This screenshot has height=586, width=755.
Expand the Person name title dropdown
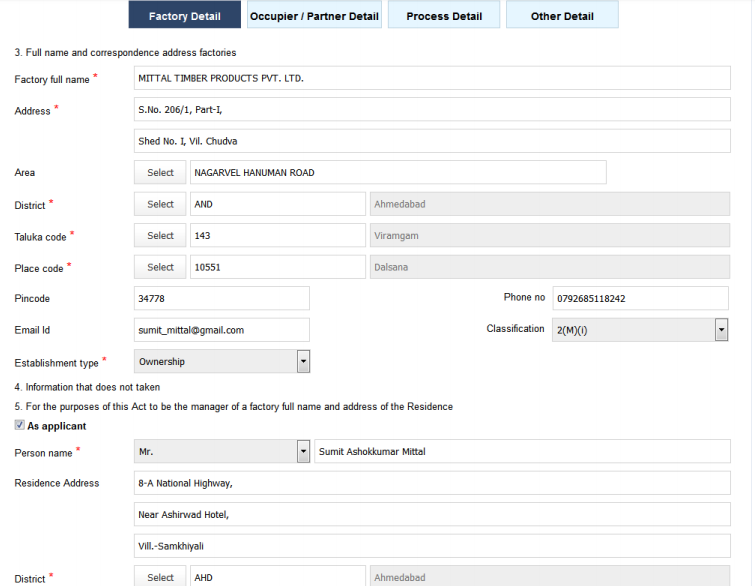point(304,452)
